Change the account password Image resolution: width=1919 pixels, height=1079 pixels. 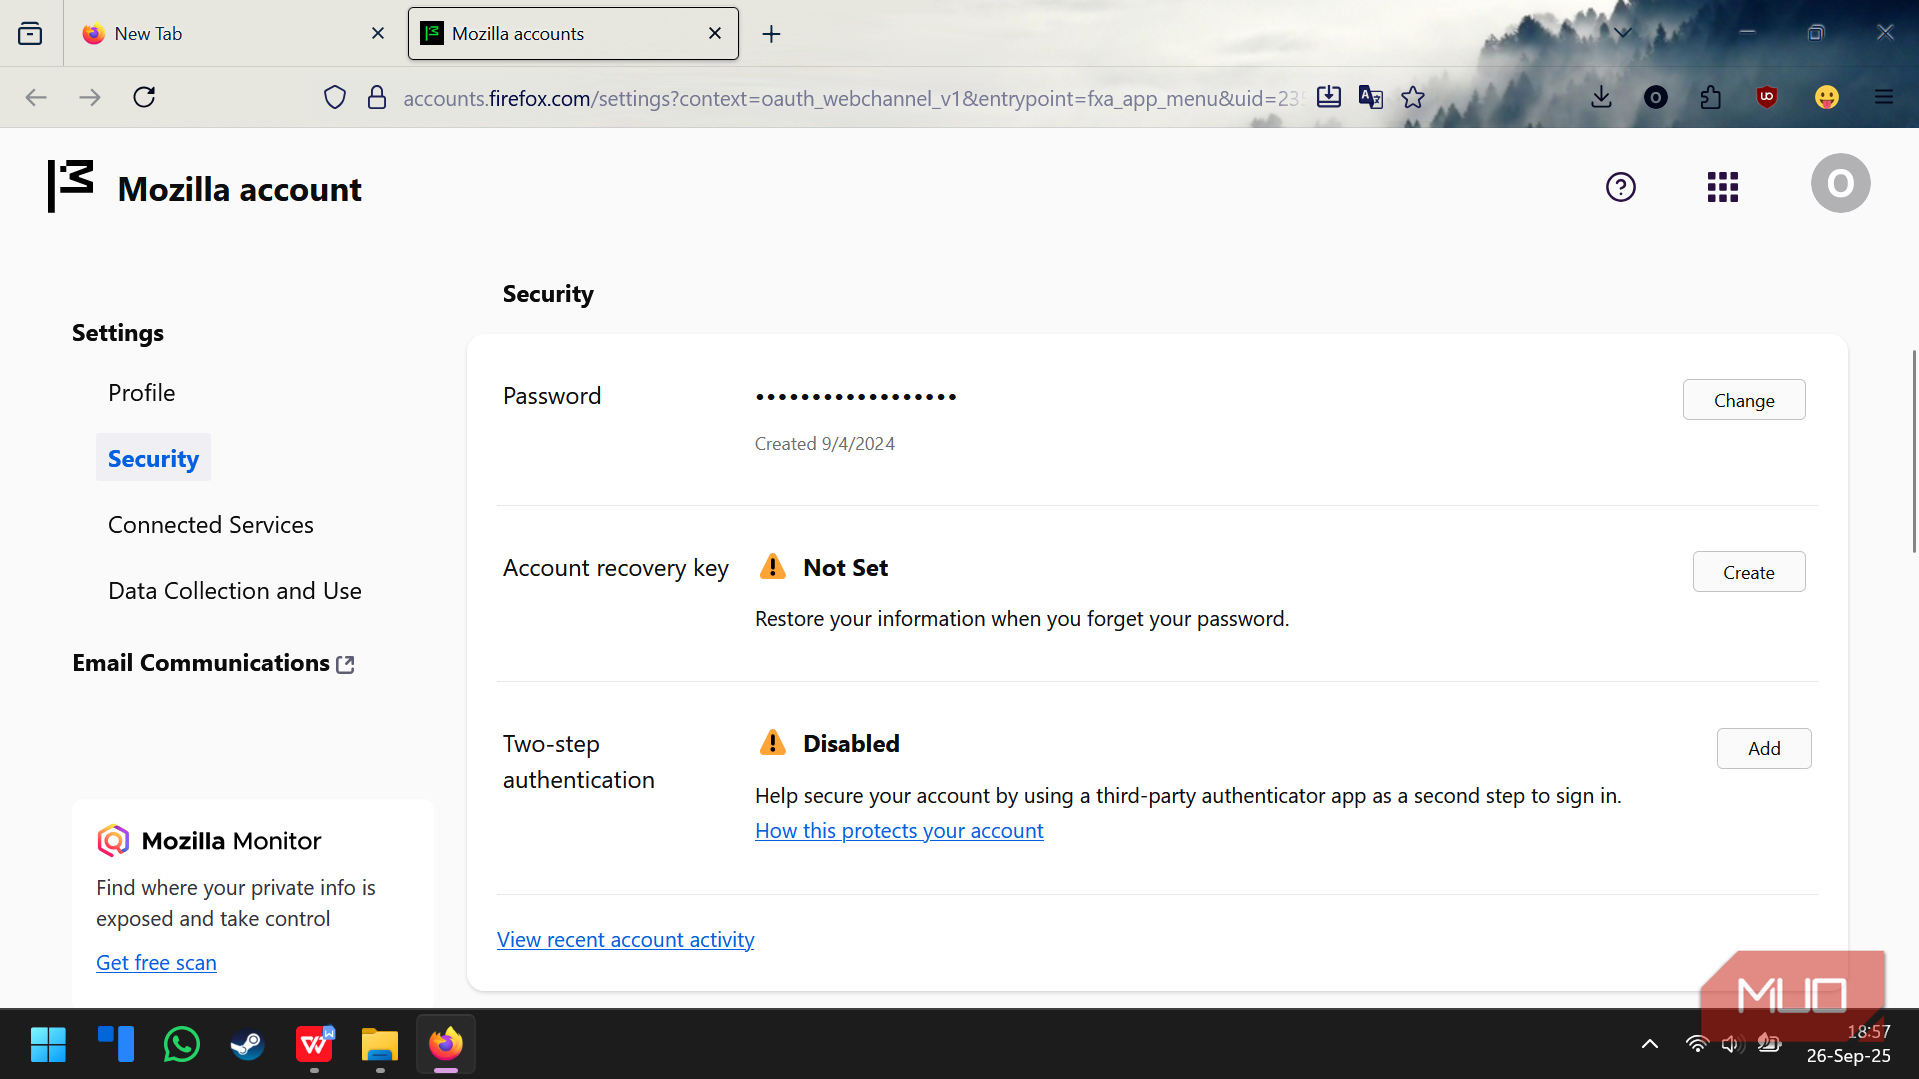(x=1744, y=400)
